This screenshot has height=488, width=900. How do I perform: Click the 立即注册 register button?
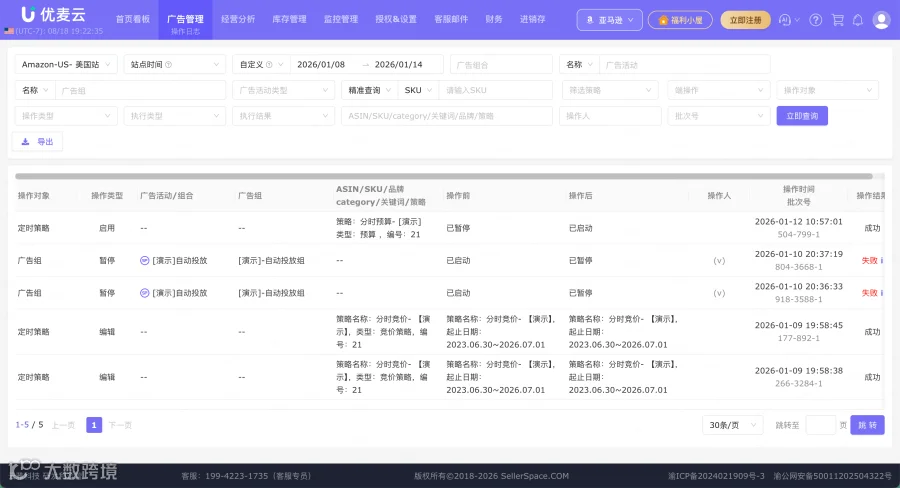pos(745,20)
